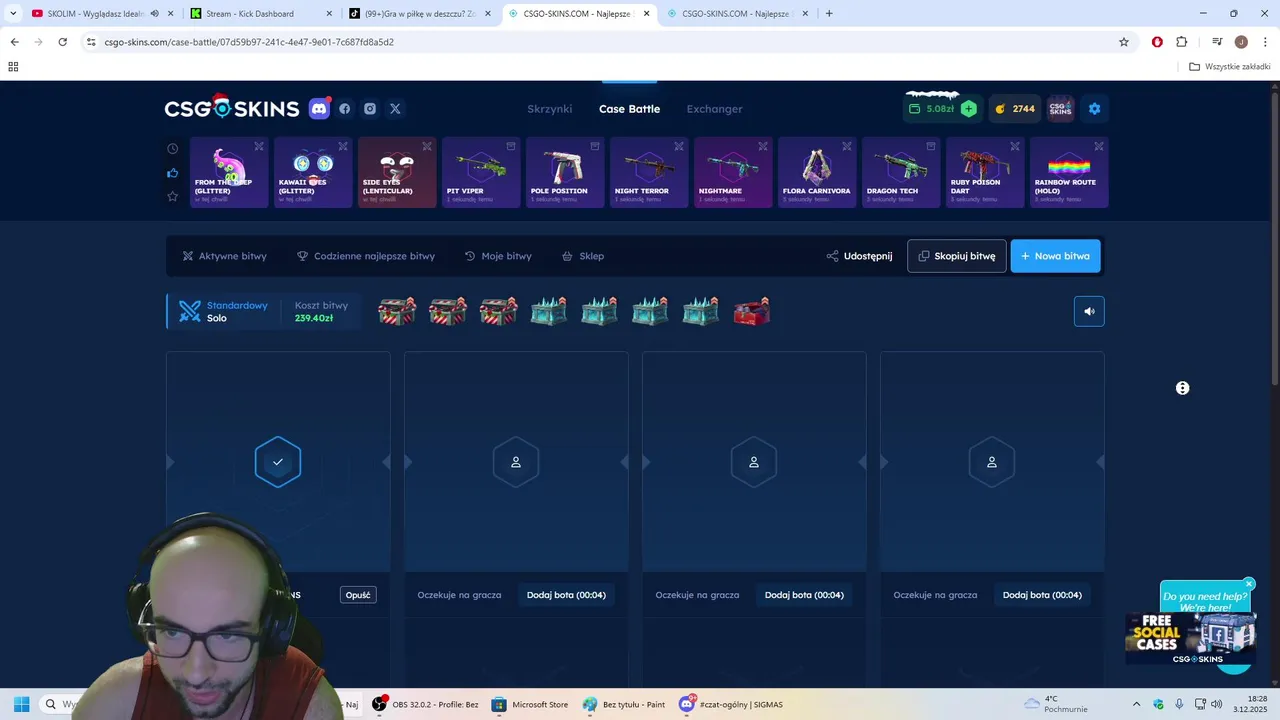The width and height of the screenshot is (1280, 720).
Task: Start a new battle with Nowa bitwa
Action: [1056, 256]
